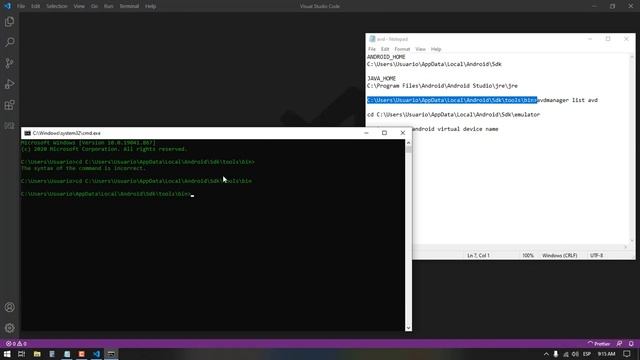Screen dimensions: 640x360
Task: Open Notepad Help menu
Action: point(436,49)
